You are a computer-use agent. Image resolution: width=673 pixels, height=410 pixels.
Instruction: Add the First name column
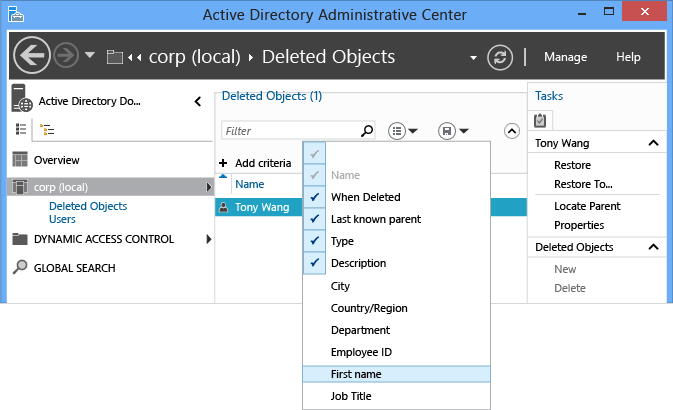click(x=397, y=374)
